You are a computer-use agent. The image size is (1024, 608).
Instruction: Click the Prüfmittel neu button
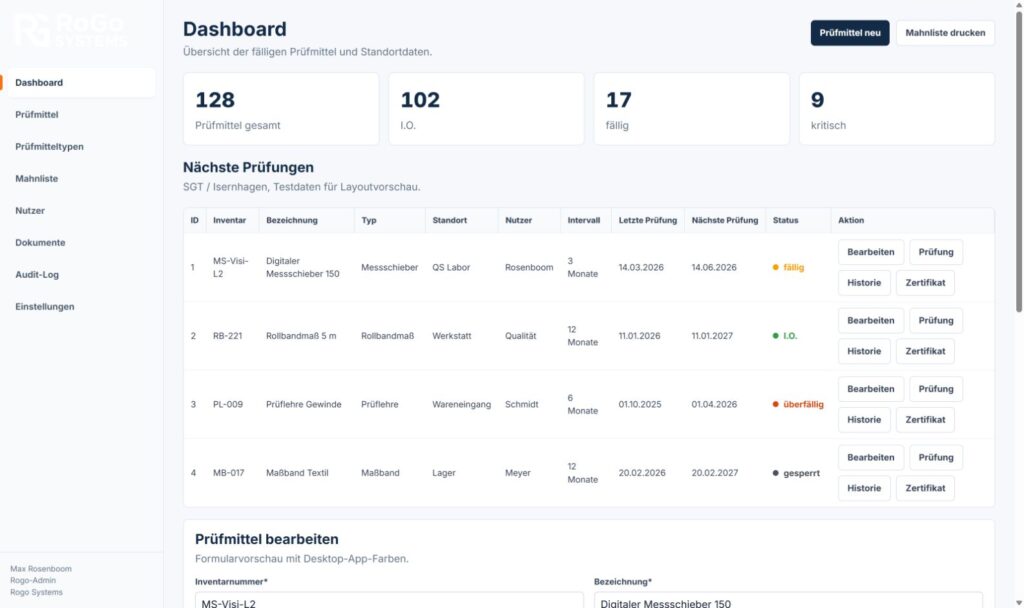click(850, 33)
